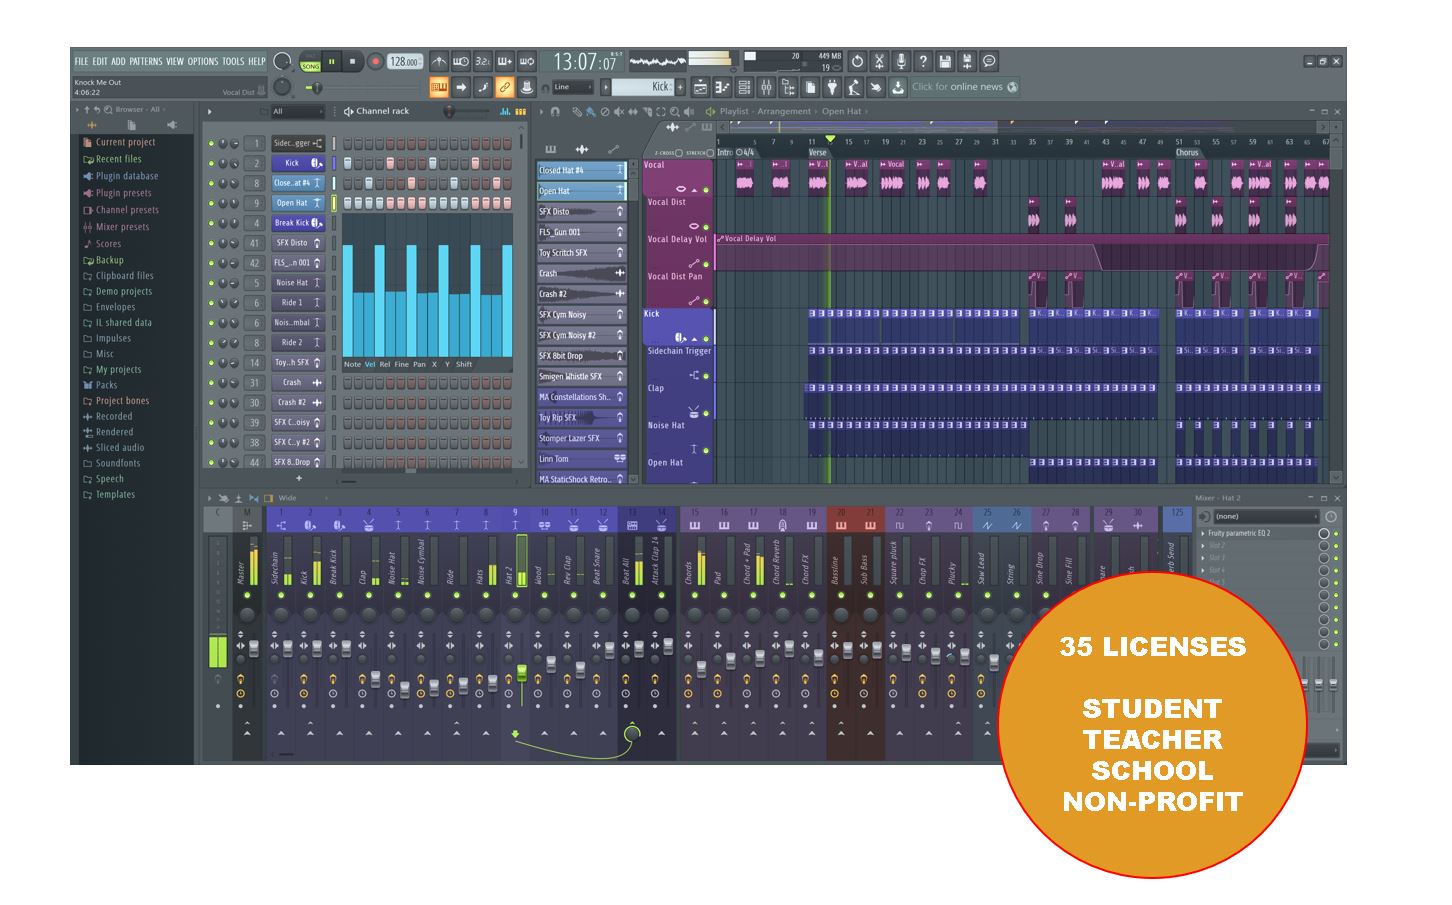Image resolution: width=1452 pixels, height=905 pixels.
Task: Open the OPTIONS menu
Action: point(203,62)
